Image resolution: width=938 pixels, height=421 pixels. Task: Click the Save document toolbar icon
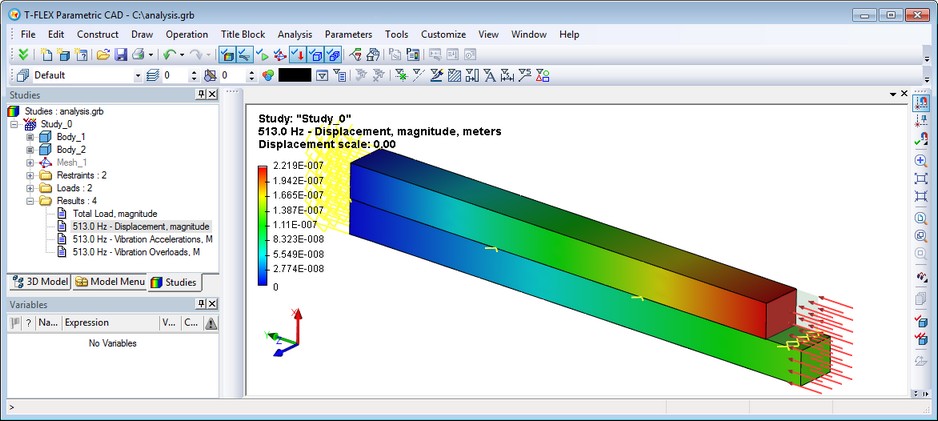(x=120, y=54)
